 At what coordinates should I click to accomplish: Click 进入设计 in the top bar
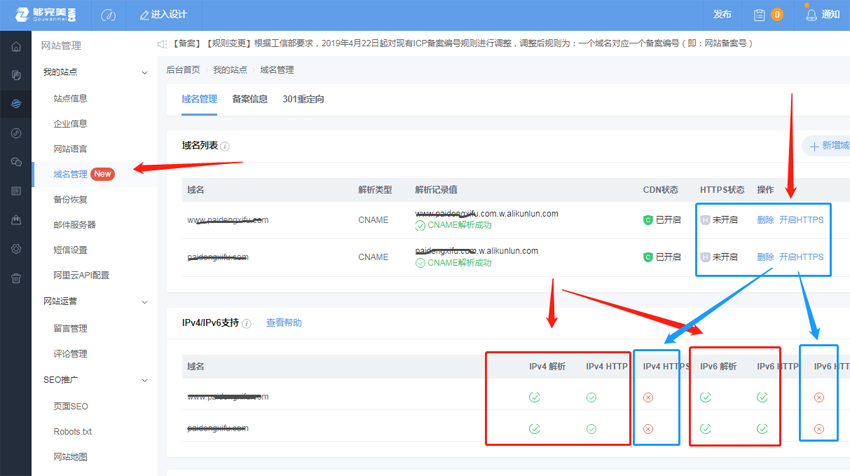163,15
